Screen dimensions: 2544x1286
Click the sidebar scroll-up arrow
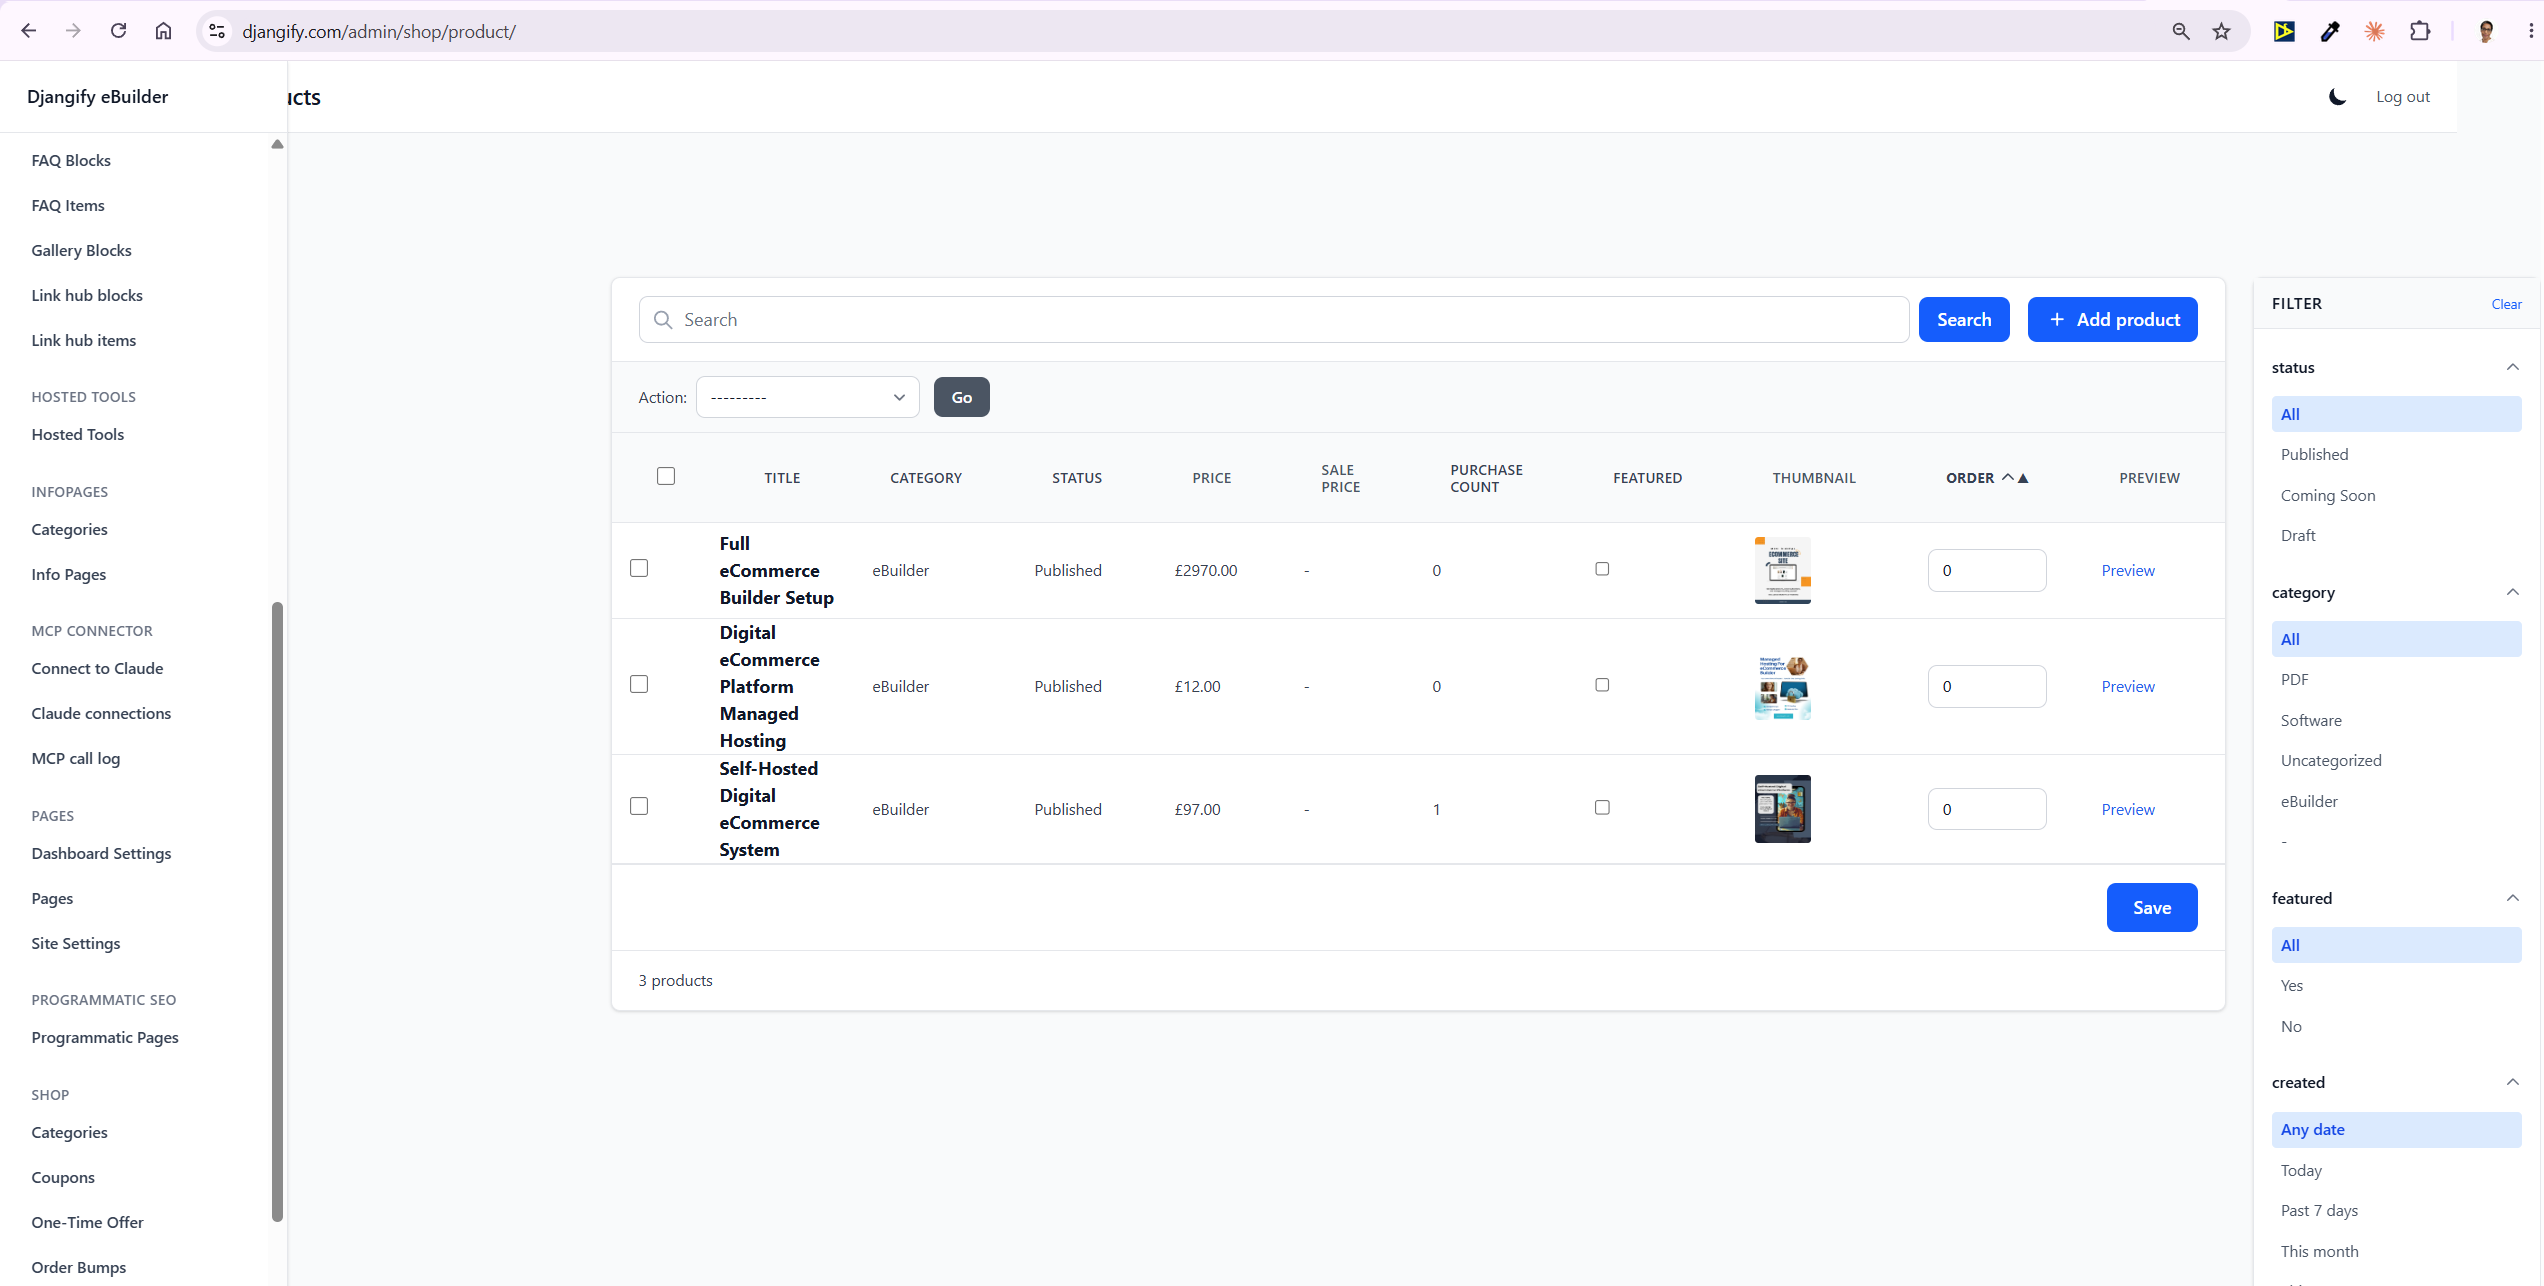(x=277, y=144)
